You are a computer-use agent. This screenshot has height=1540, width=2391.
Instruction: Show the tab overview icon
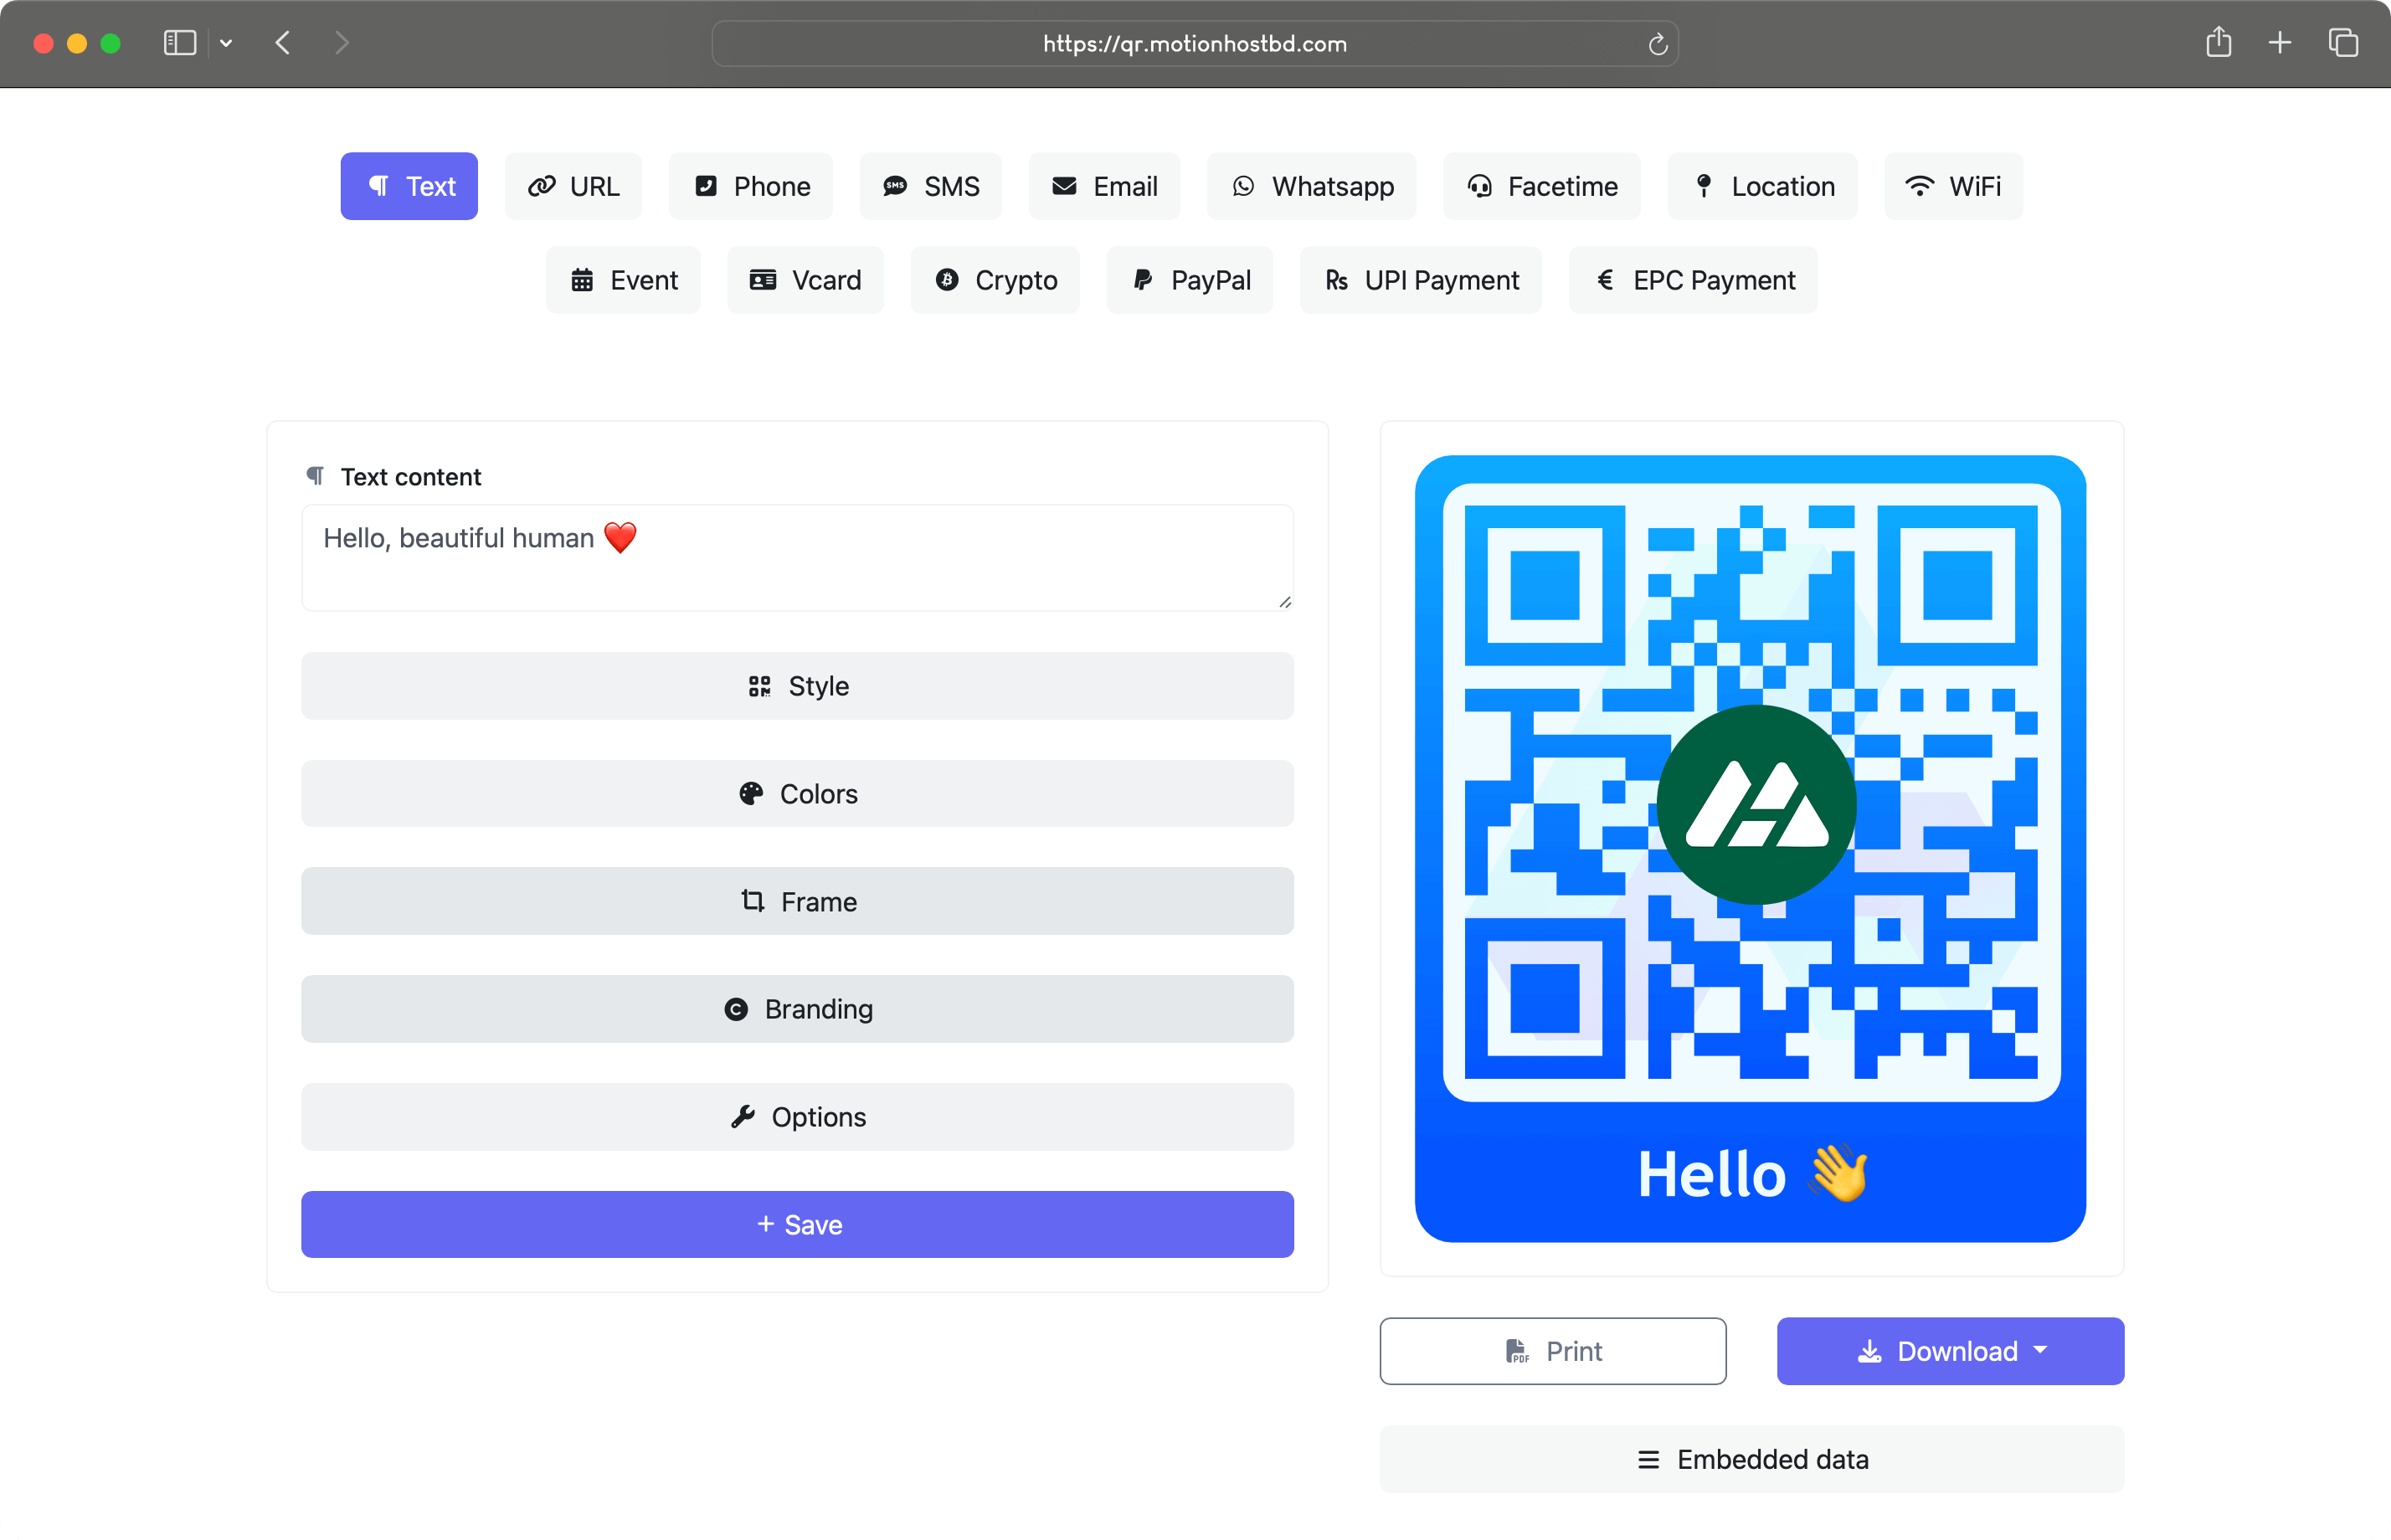(2342, 43)
